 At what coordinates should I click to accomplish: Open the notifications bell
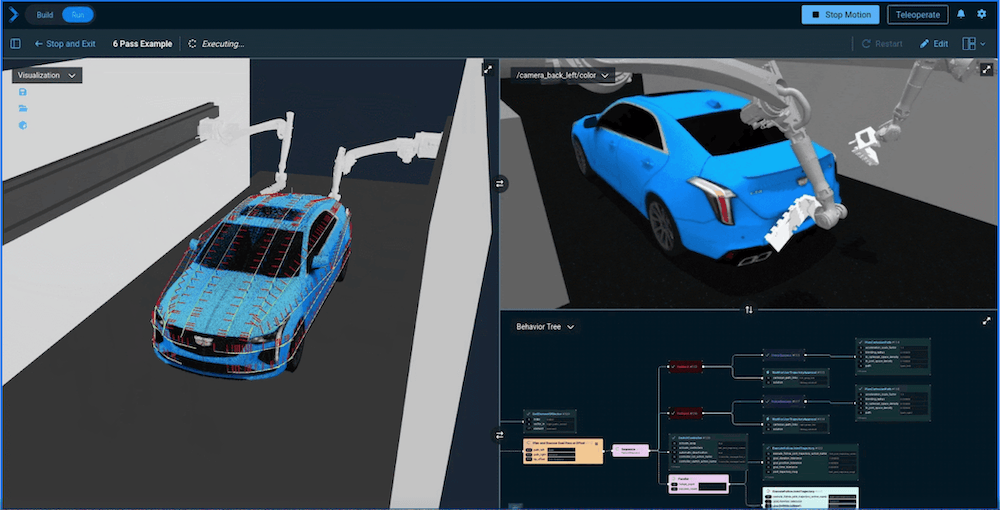[962, 14]
